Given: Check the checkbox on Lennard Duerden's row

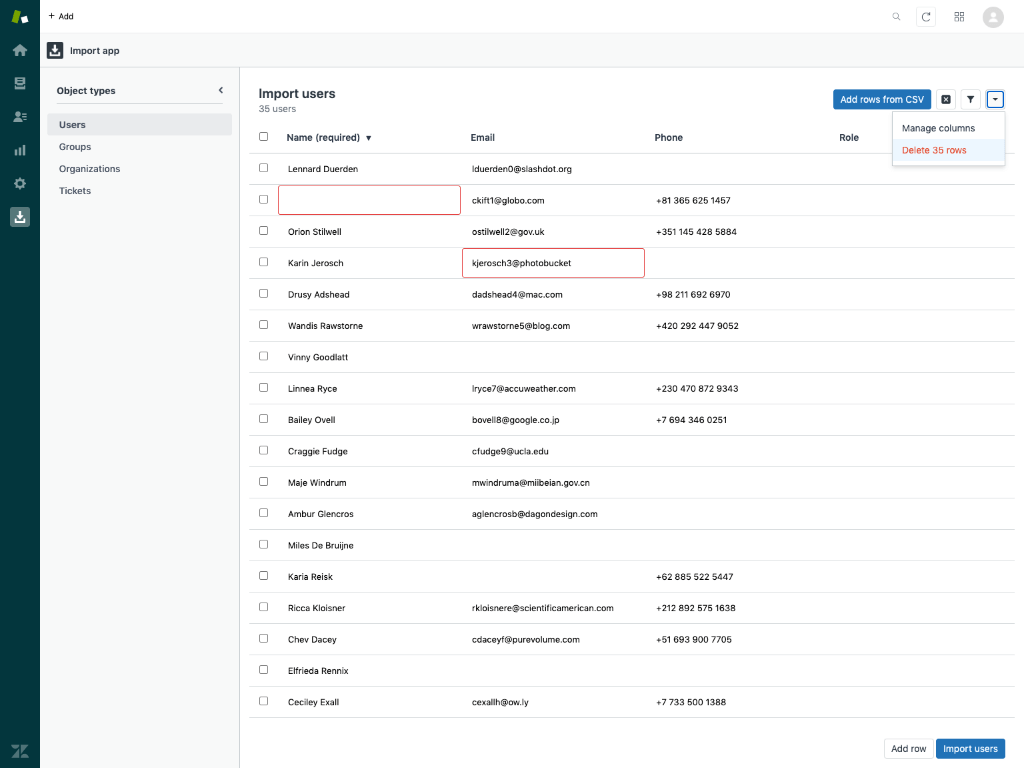Looking at the screenshot, I should pyautogui.click(x=263, y=168).
